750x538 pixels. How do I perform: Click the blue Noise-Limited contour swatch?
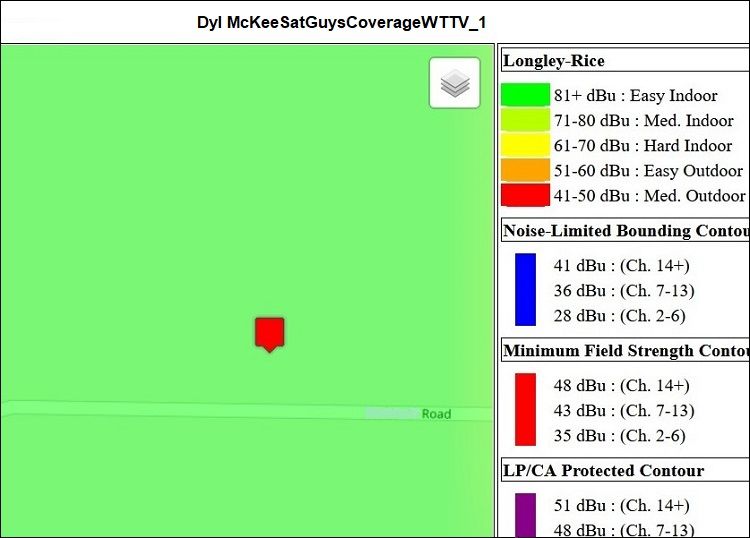click(x=525, y=290)
